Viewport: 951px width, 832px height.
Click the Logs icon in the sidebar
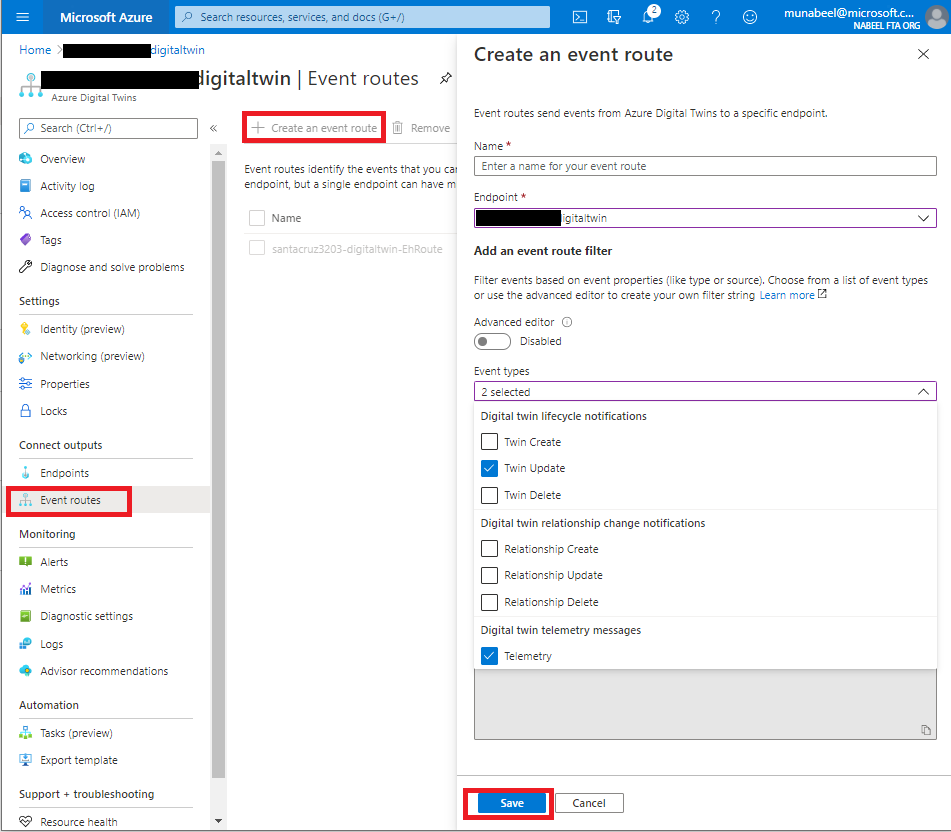[x=25, y=644]
